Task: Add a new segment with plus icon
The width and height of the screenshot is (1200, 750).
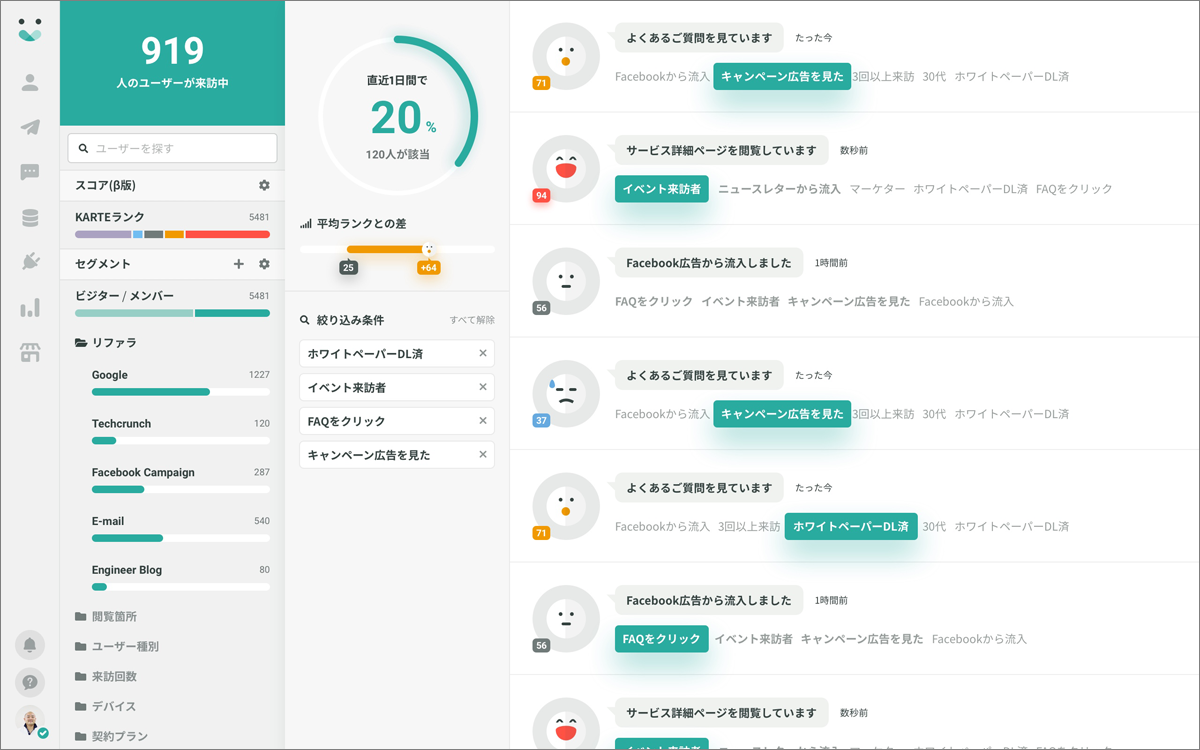Action: pos(238,264)
